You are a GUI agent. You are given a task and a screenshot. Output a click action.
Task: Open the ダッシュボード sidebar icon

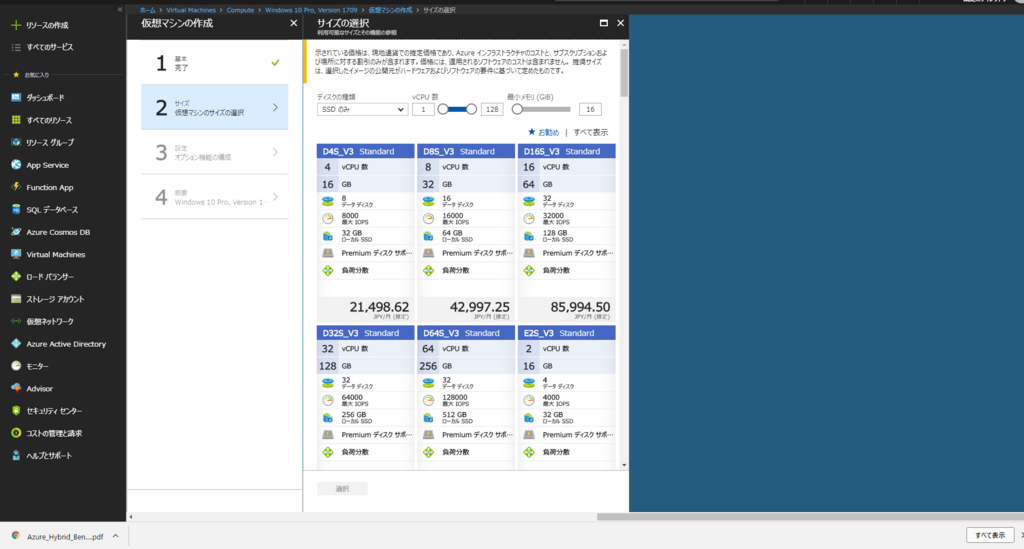click(x=16, y=97)
